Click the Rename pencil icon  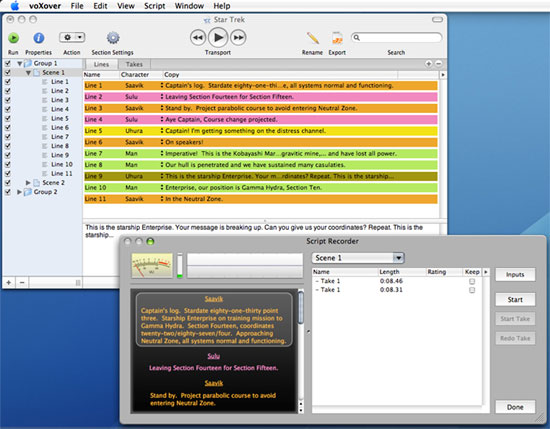coord(313,38)
